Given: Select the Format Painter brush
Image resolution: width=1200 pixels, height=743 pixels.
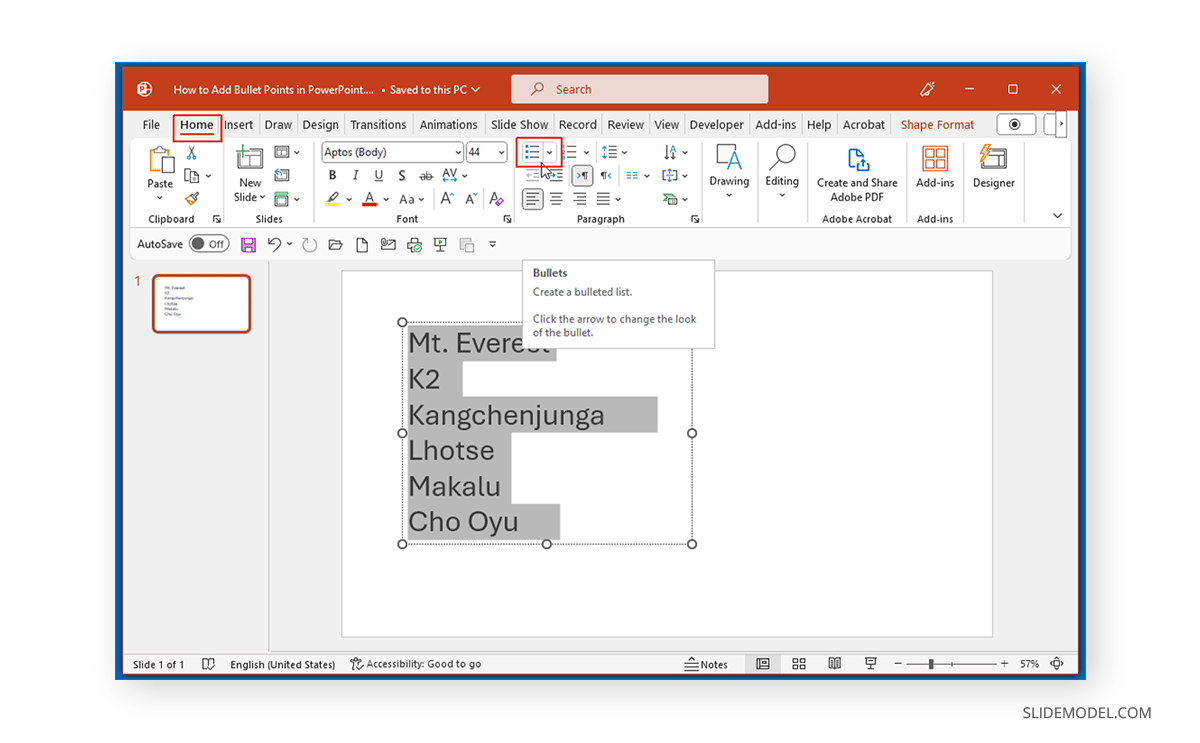Looking at the screenshot, I should [192, 198].
